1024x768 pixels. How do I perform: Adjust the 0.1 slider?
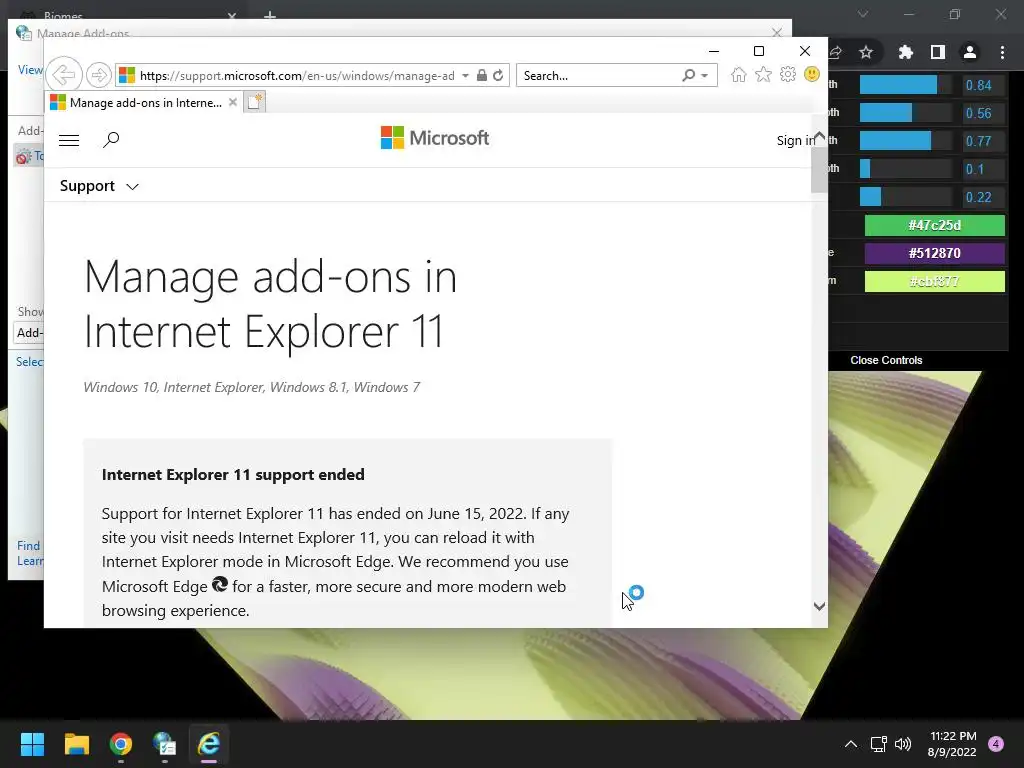[x=906, y=169]
